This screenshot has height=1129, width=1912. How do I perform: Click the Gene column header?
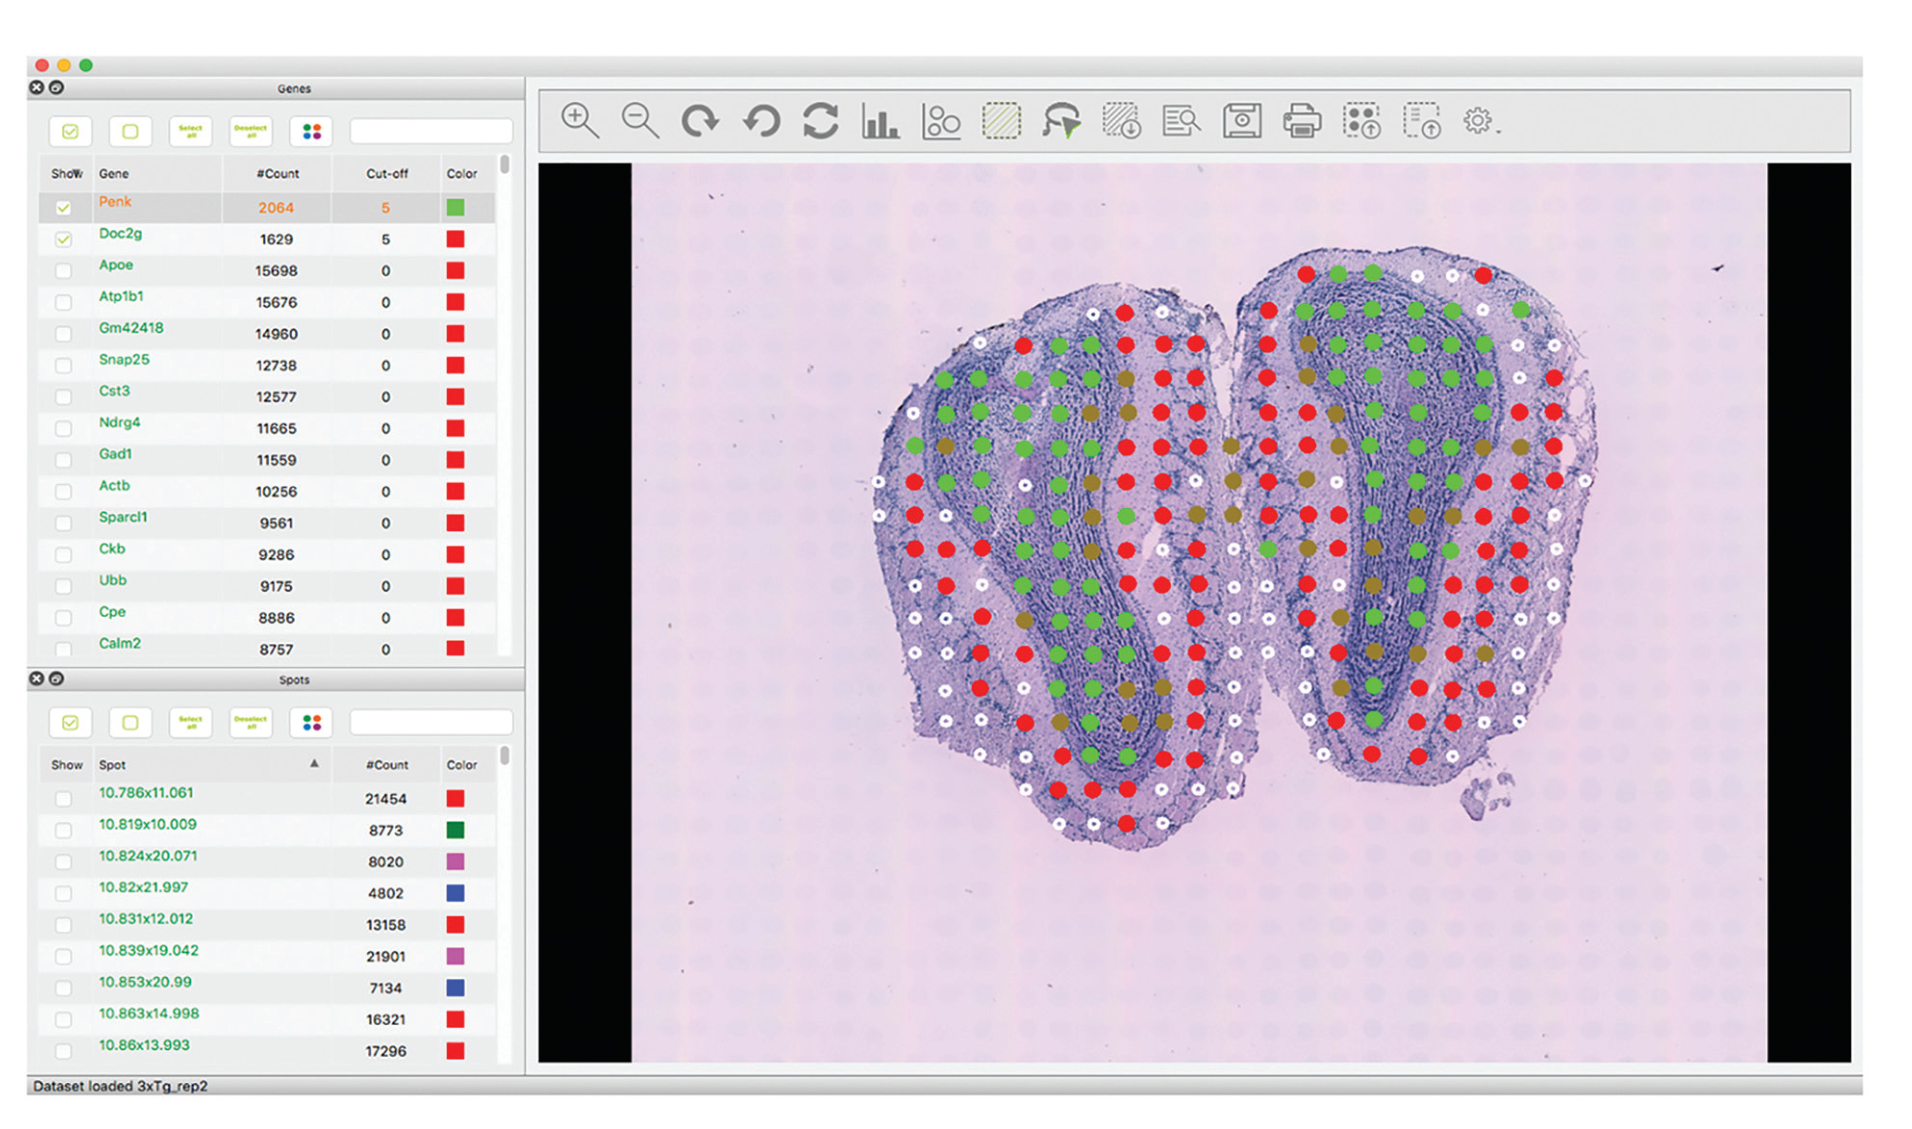pos(114,174)
